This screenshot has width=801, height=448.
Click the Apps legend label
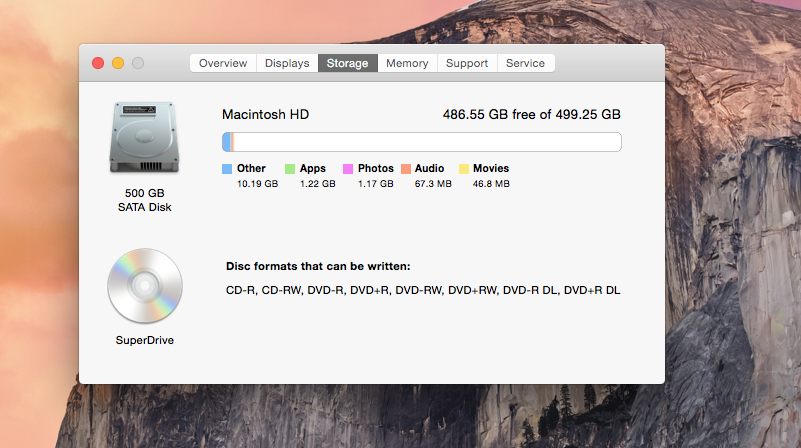[x=313, y=169]
